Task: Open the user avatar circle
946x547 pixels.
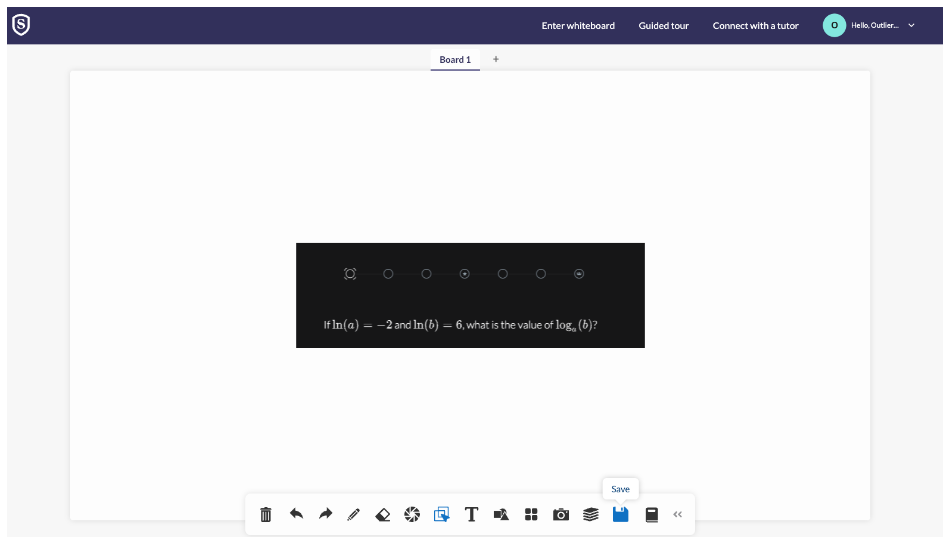Action: point(834,25)
